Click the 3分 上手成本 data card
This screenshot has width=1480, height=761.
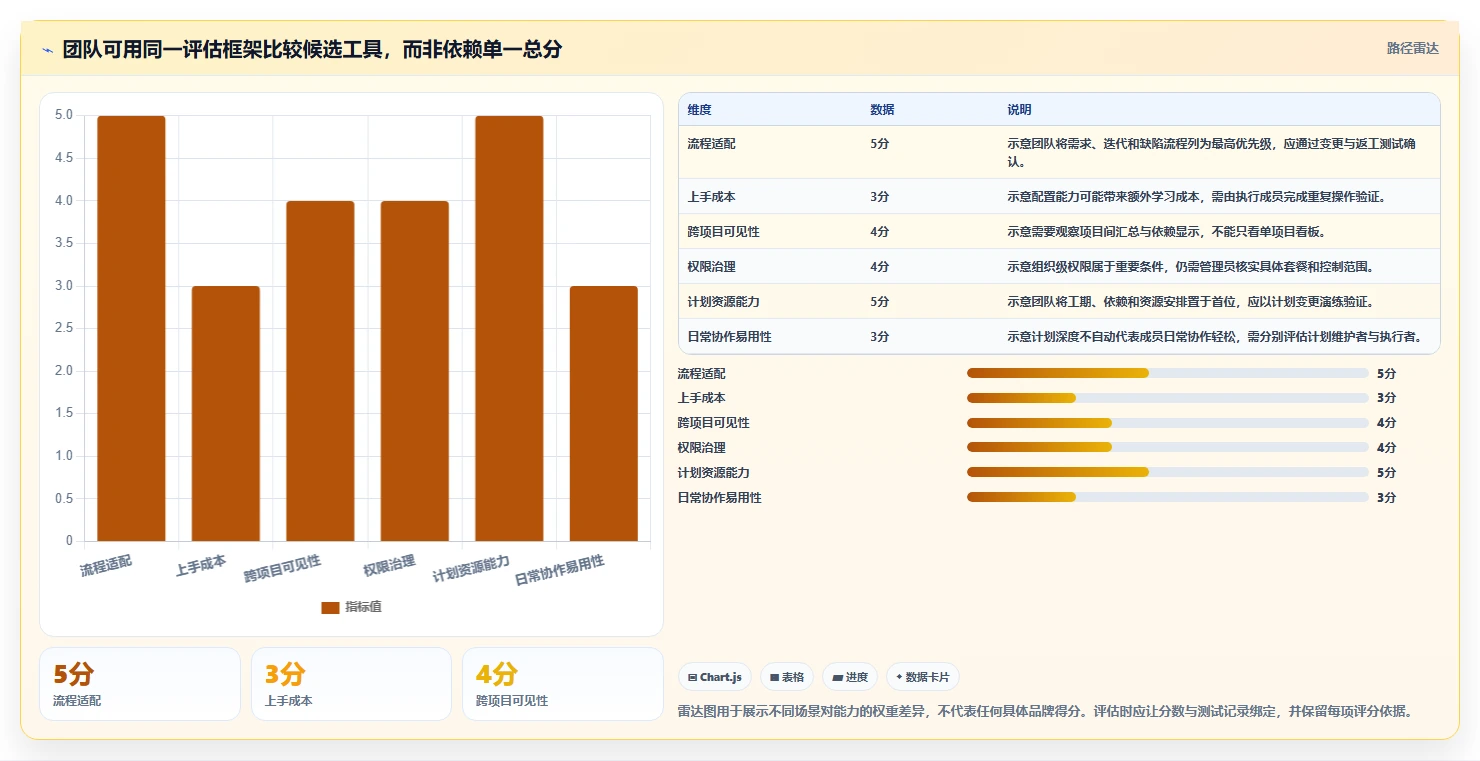[351, 684]
